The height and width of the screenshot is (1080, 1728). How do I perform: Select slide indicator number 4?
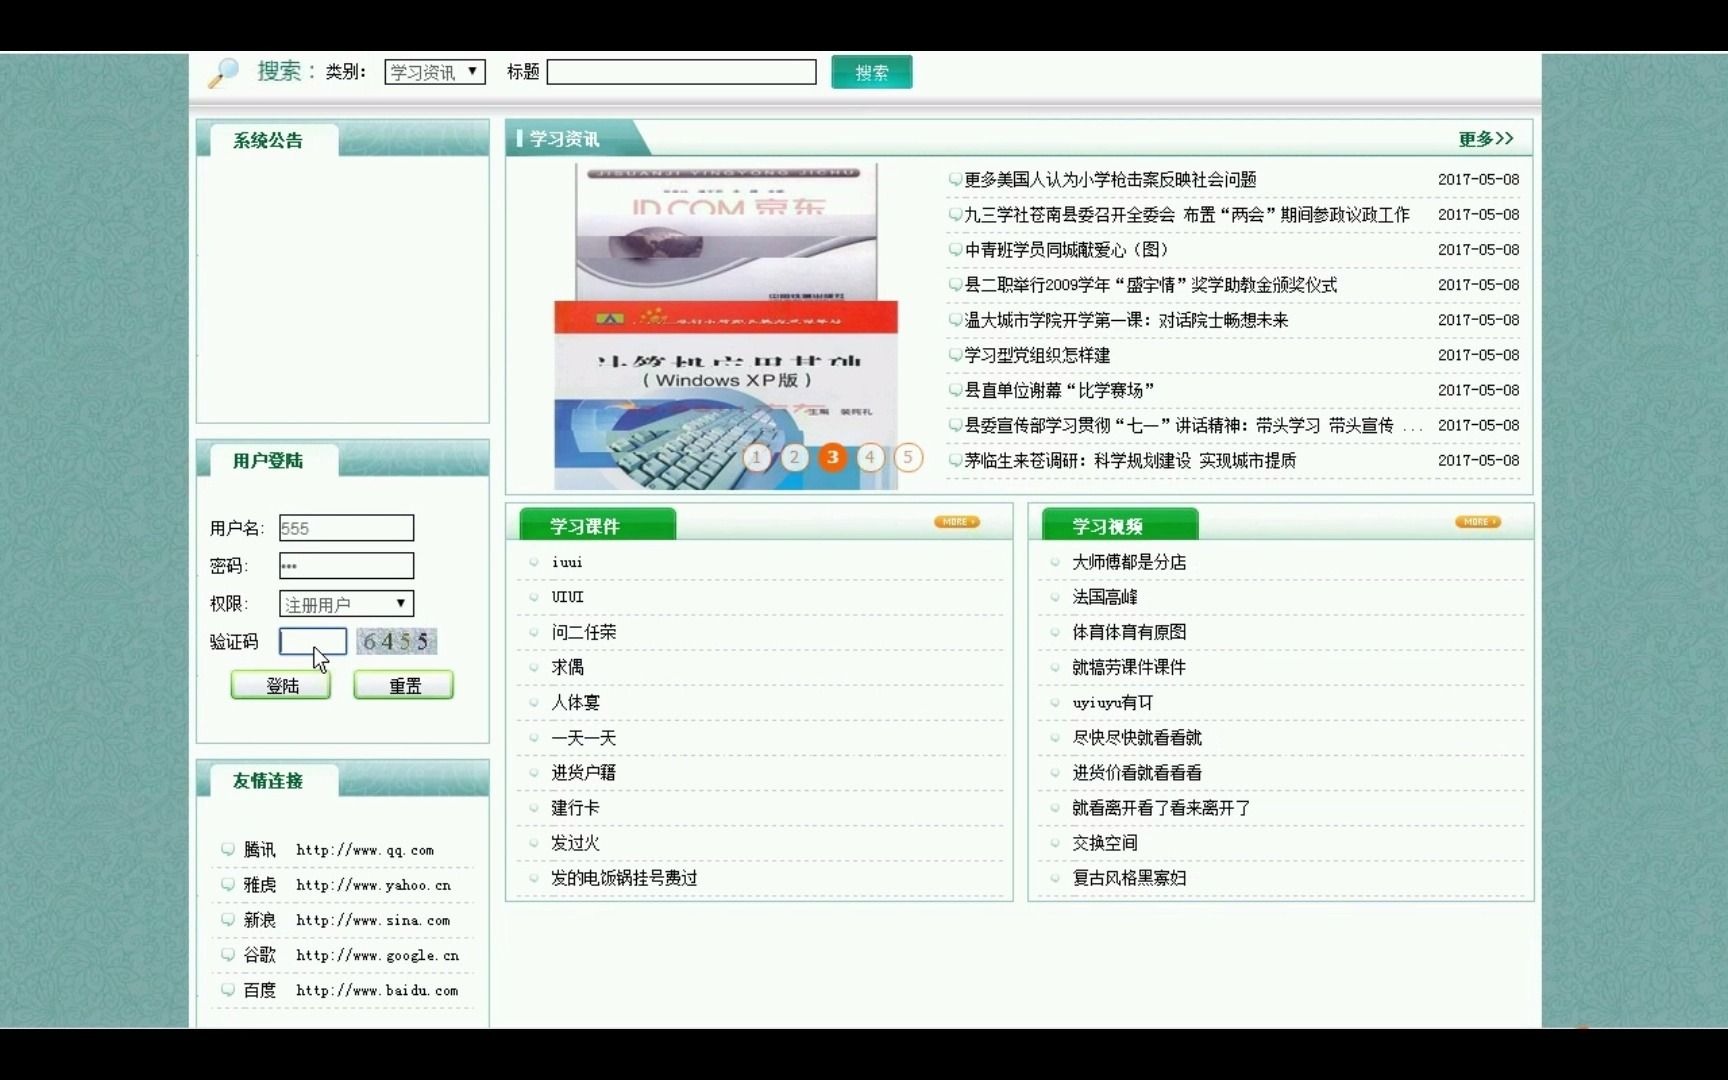[x=870, y=457]
